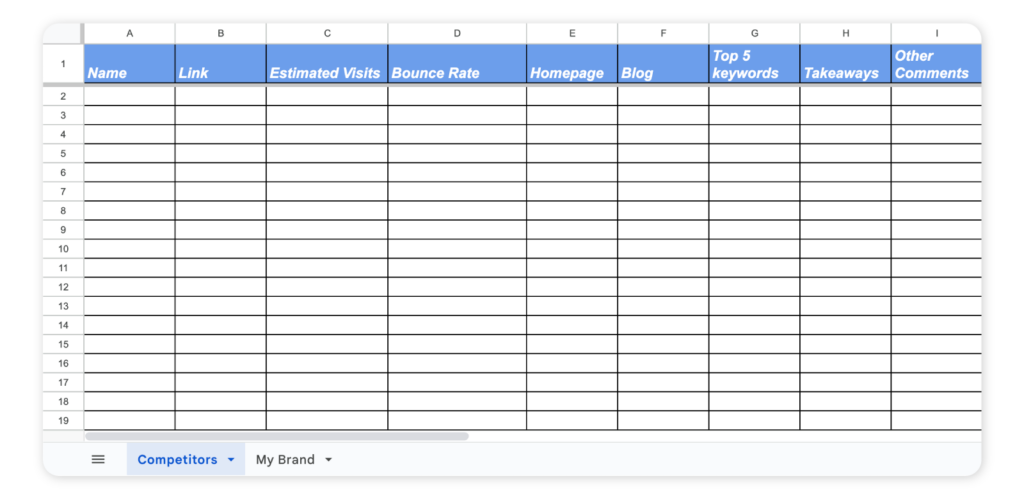1024x499 pixels.
Task: Select row 19 header number
Action: 63,420
